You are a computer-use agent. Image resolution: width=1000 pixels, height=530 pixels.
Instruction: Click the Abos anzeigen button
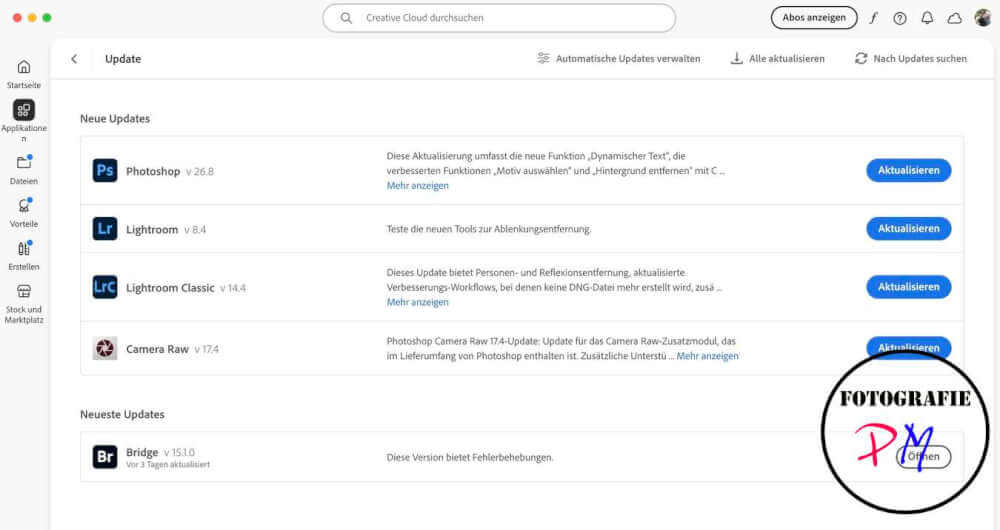coord(814,18)
